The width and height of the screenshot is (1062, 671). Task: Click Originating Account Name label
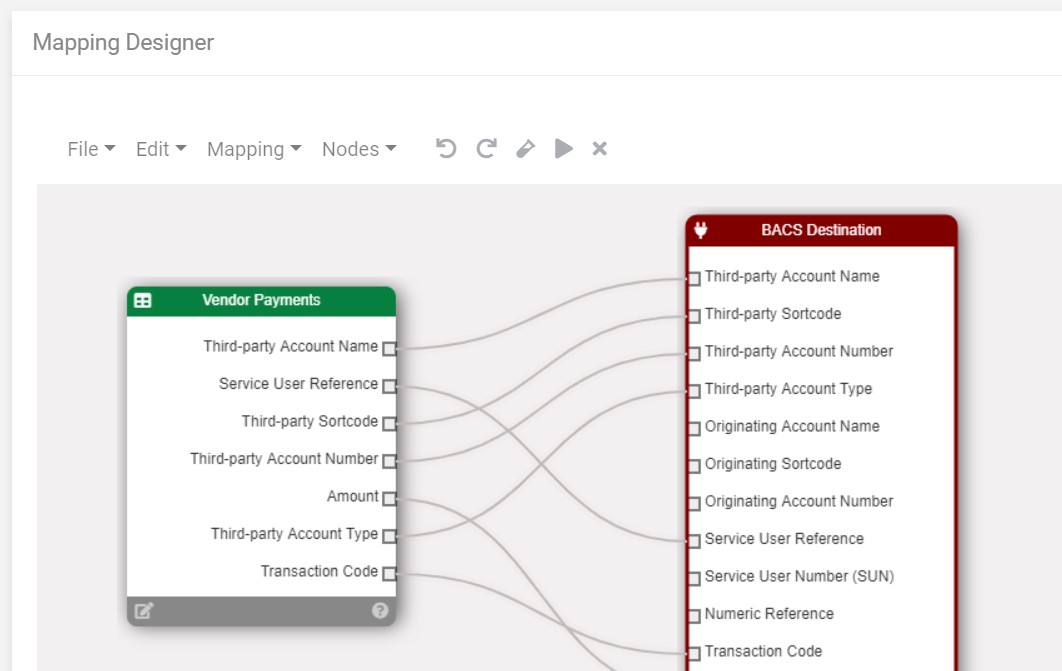[792, 426]
